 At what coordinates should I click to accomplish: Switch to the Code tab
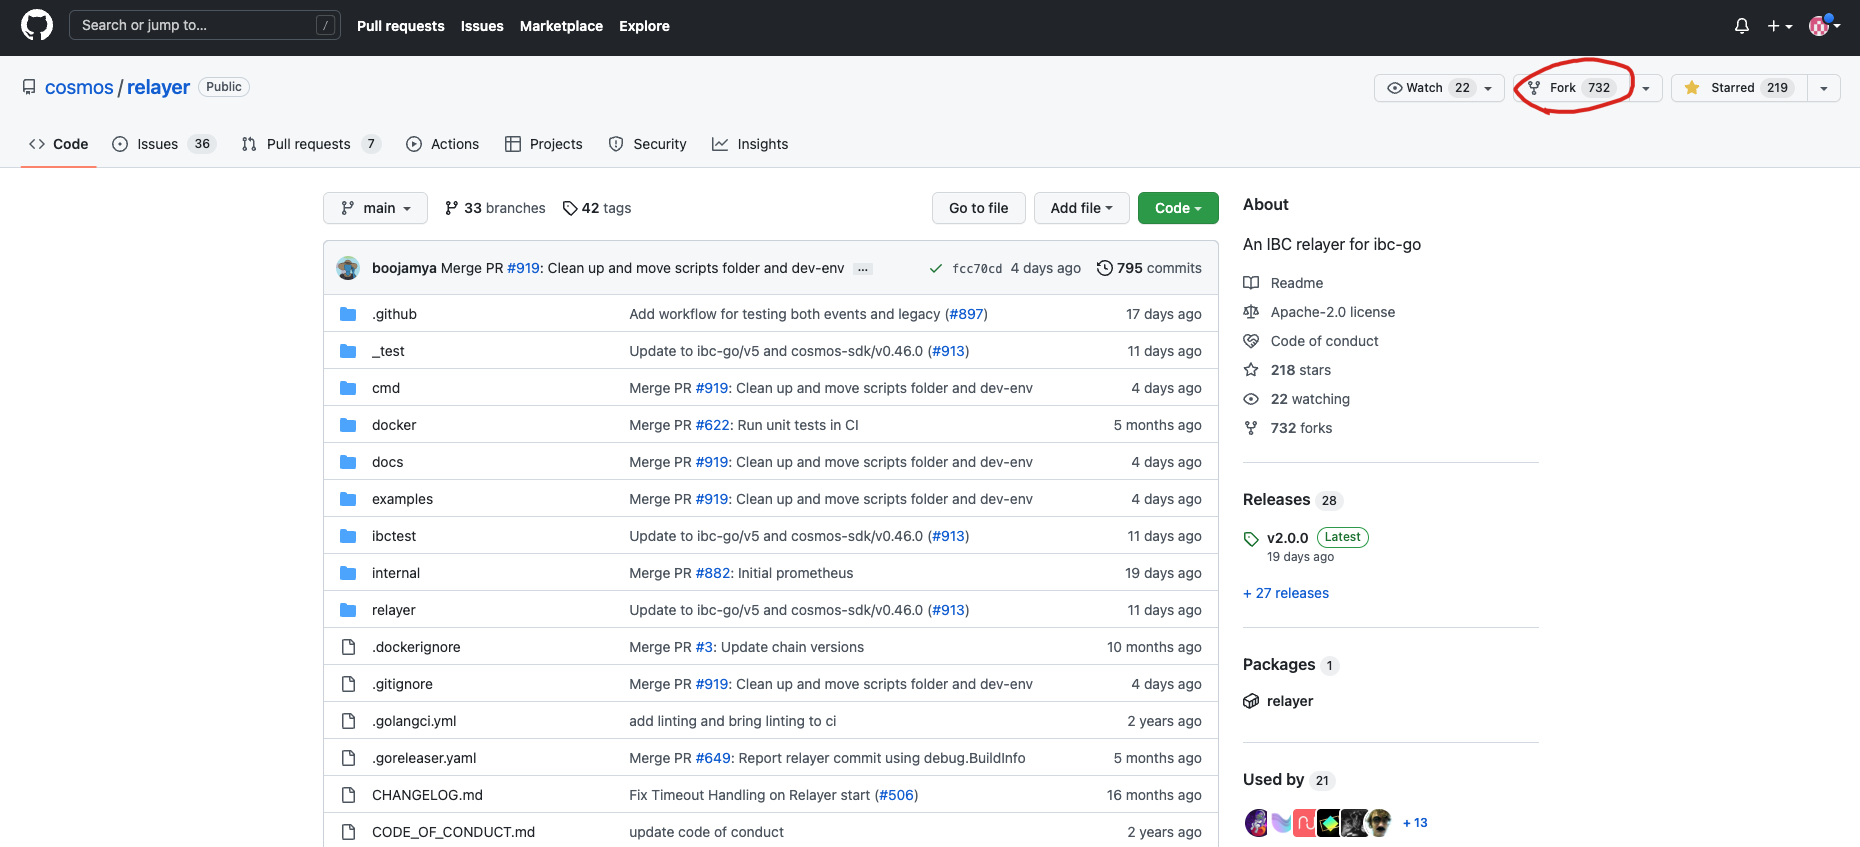tap(59, 144)
